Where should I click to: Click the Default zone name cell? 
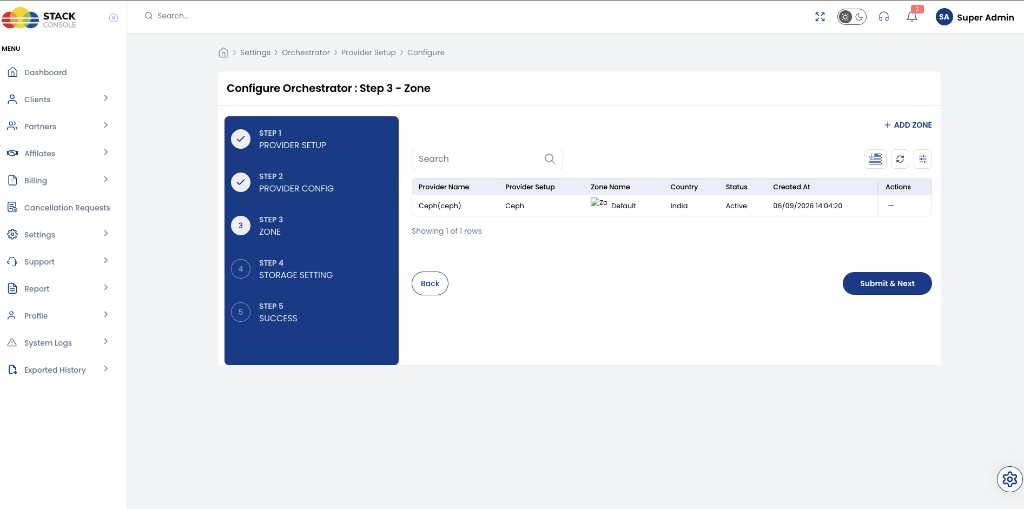[x=623, y=206]
